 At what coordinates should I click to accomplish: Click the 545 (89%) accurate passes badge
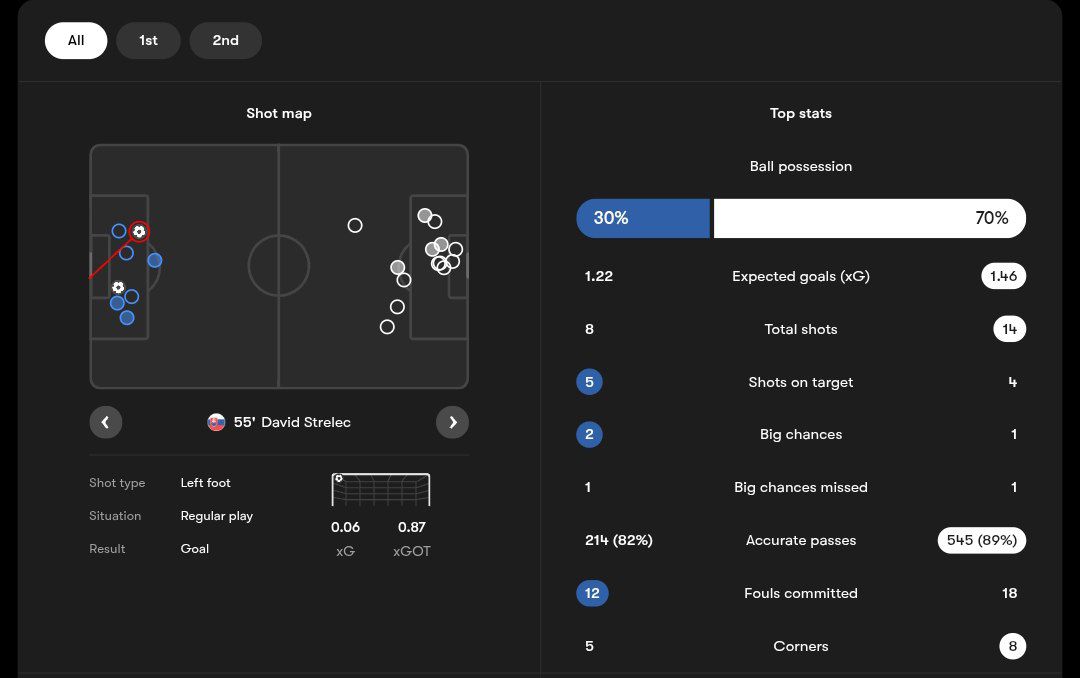[981, 540]
